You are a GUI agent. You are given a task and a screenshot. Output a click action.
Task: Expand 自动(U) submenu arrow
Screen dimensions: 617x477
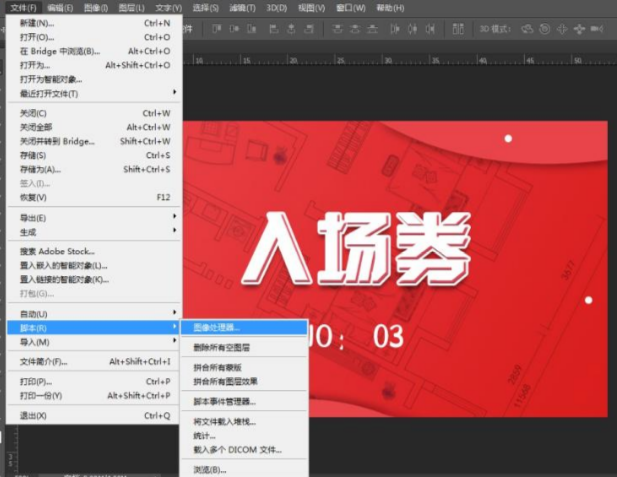point(174,312)
